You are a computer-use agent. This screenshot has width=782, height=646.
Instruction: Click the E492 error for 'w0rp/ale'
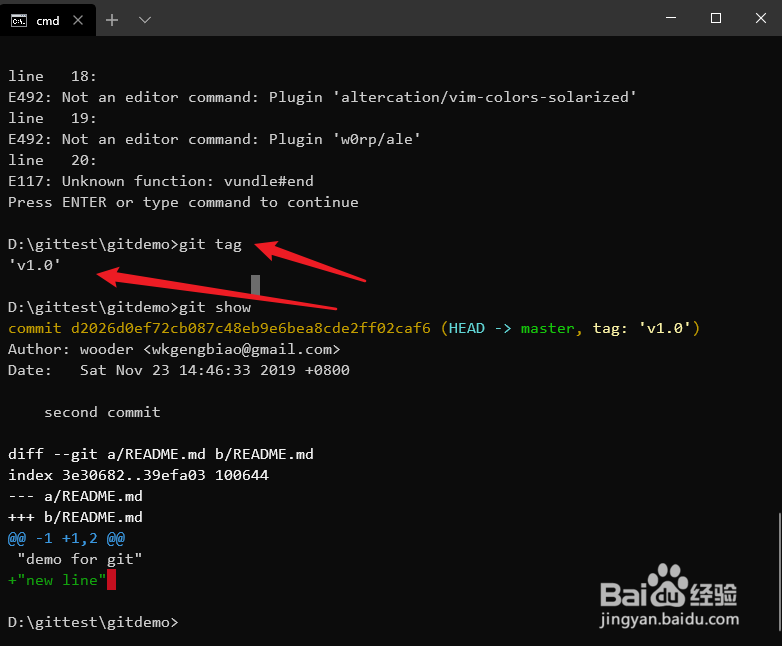[214, 139]
